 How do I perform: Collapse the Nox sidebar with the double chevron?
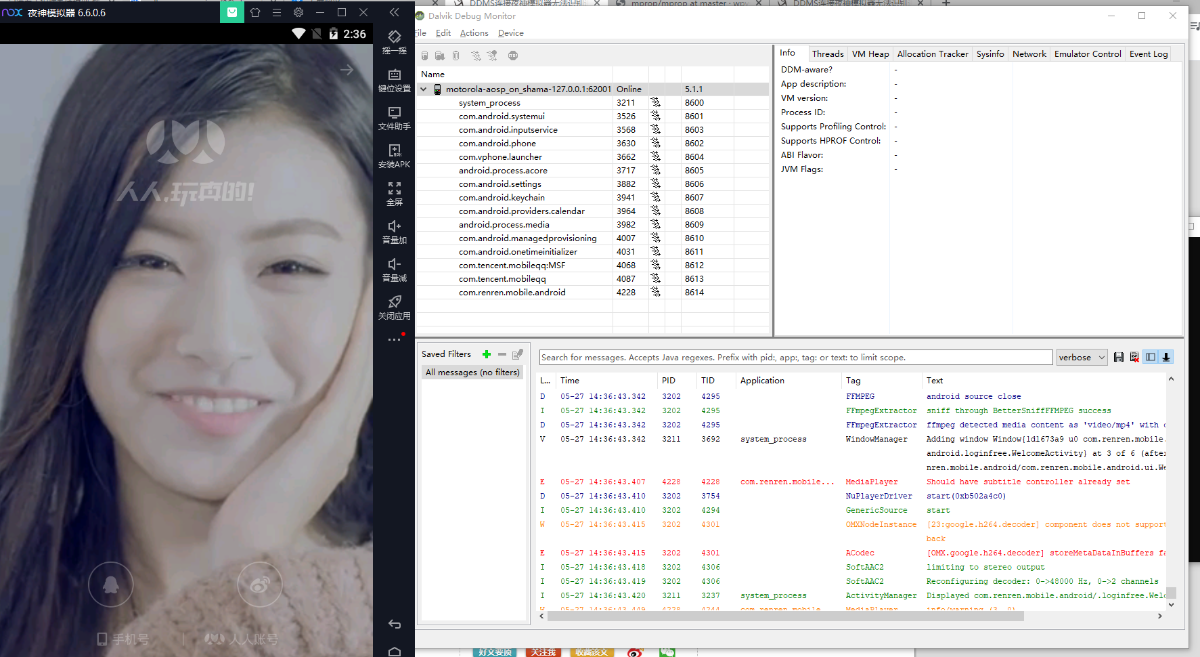click(x=394, y=12)
